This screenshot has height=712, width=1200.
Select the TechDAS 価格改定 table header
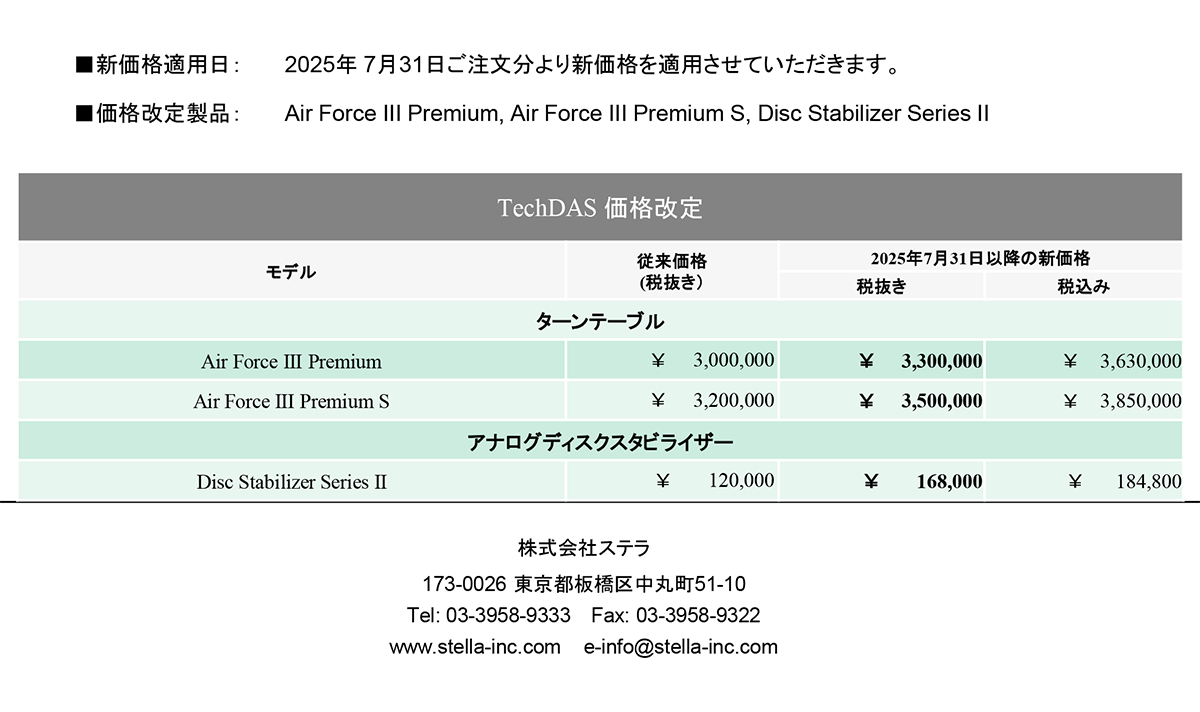click(600, 207)
